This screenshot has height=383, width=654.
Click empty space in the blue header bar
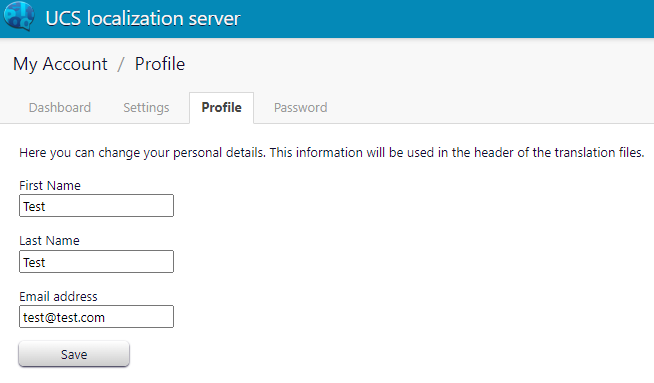coord(446,19)
